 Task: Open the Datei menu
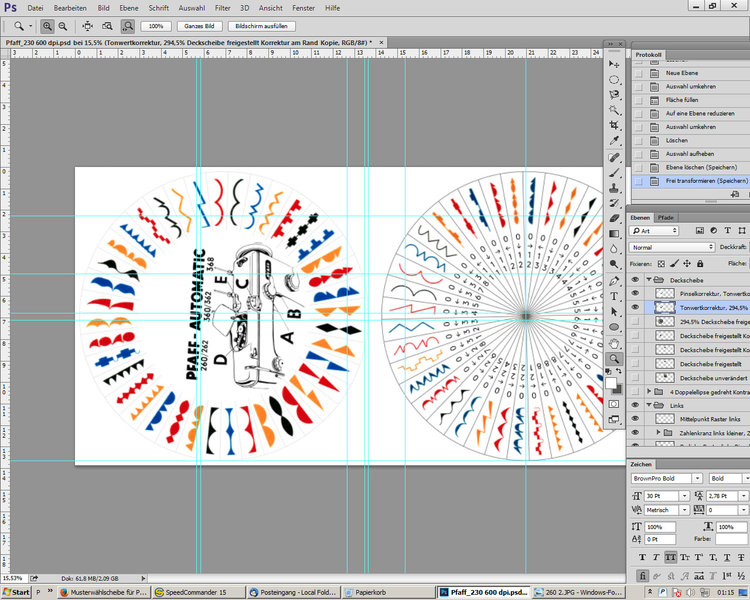[x=35, y=8]
